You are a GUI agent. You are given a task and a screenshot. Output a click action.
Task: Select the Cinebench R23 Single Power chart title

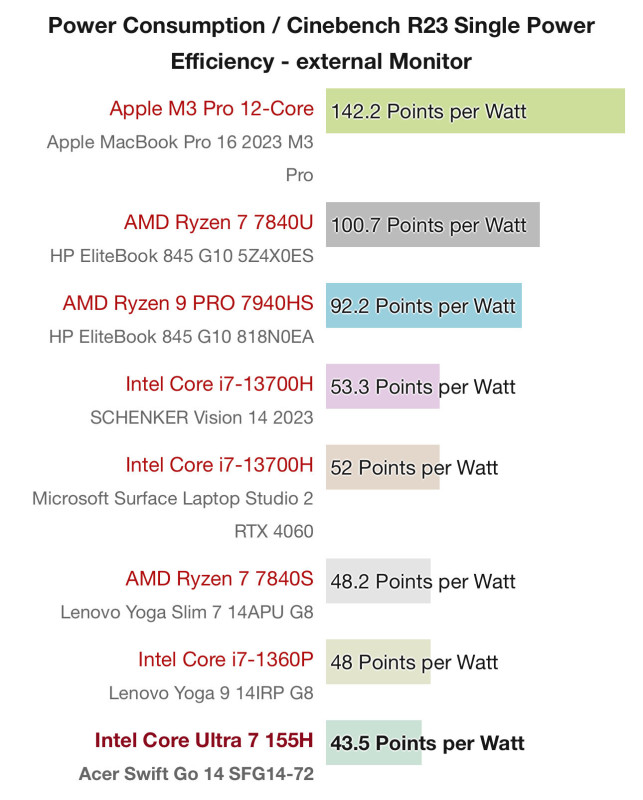coord(322,43)
